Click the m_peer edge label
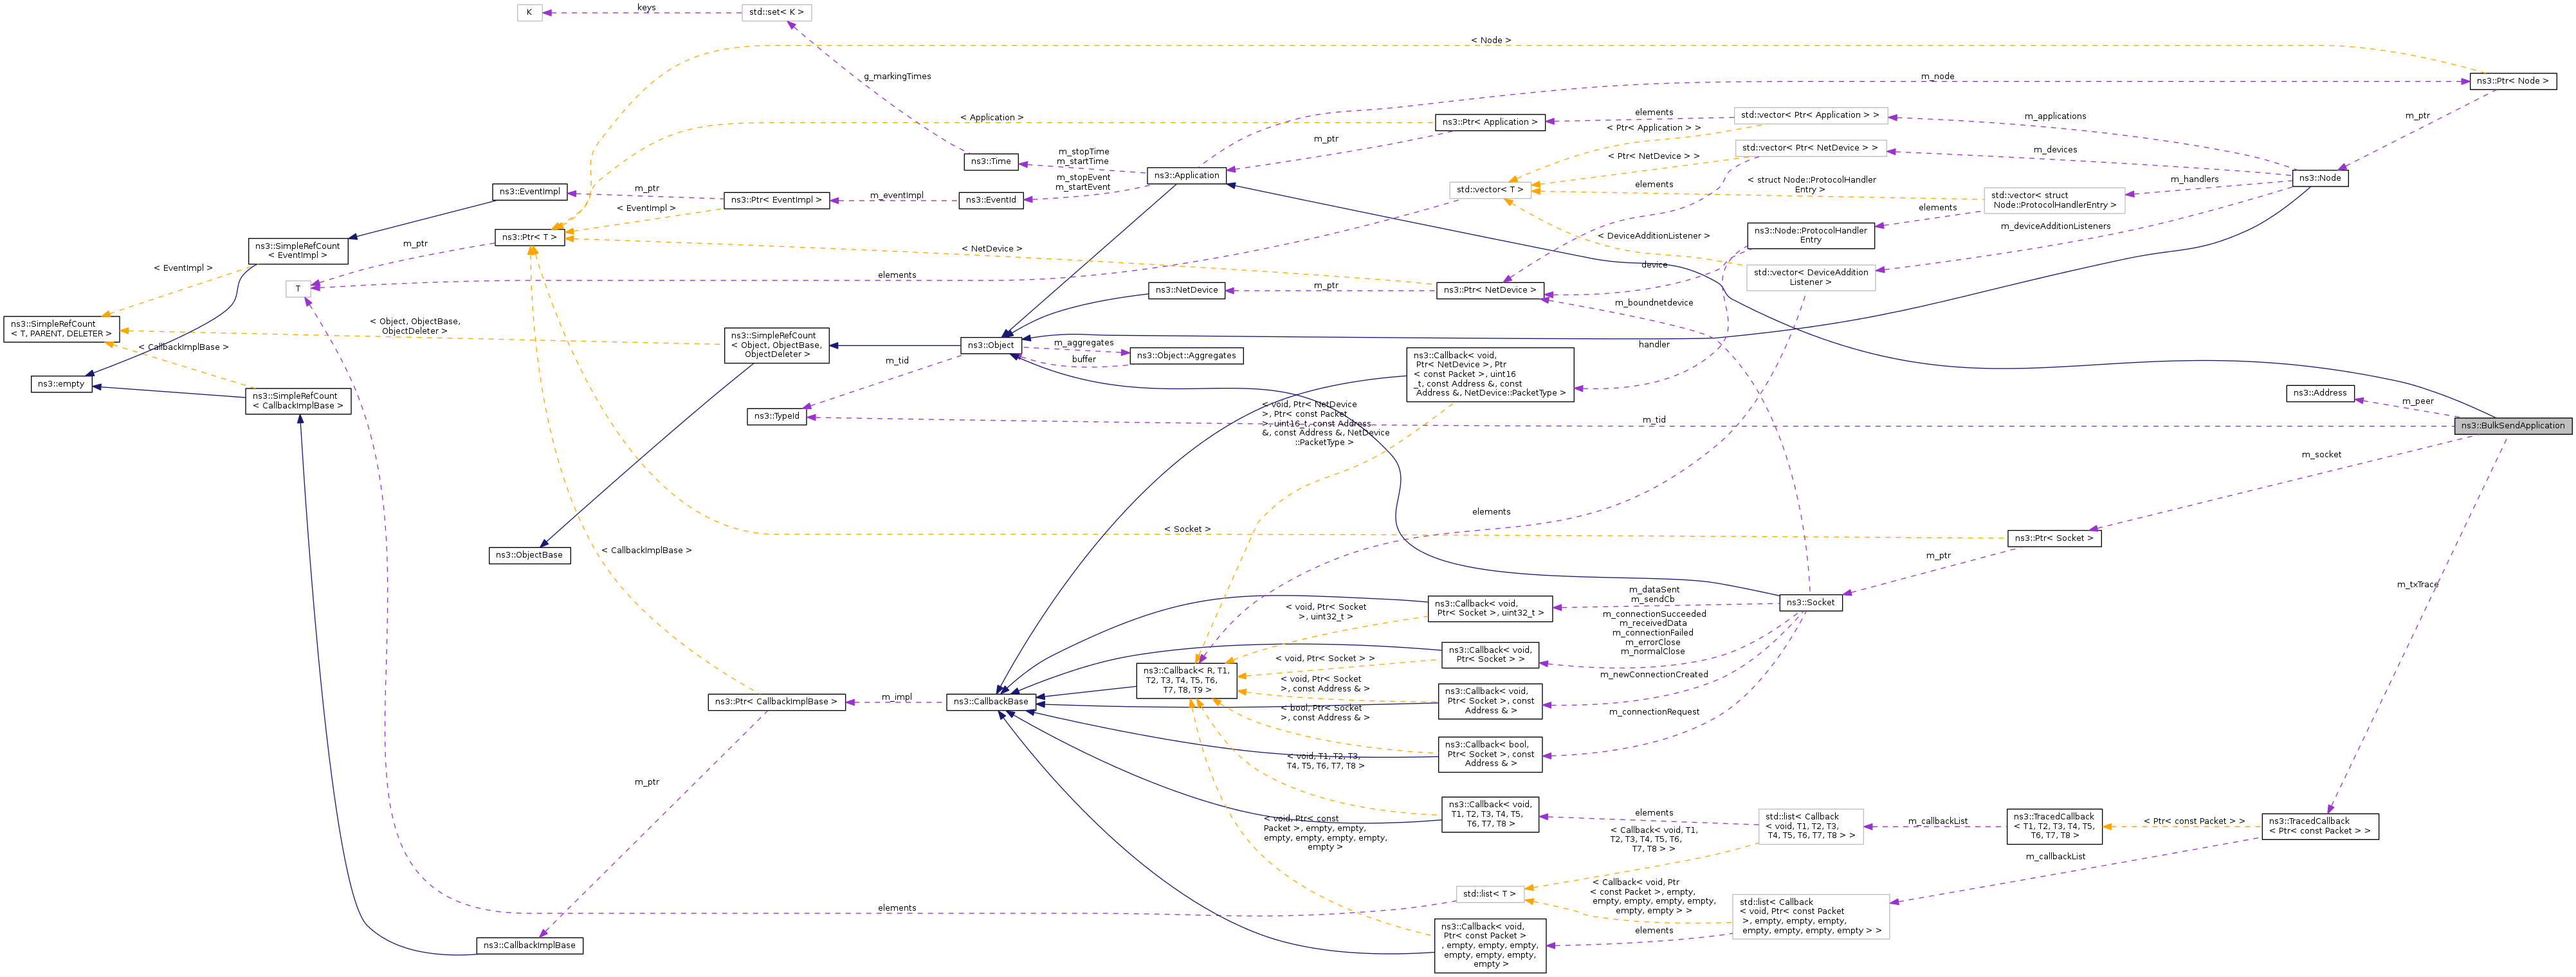 [2418, 401]
